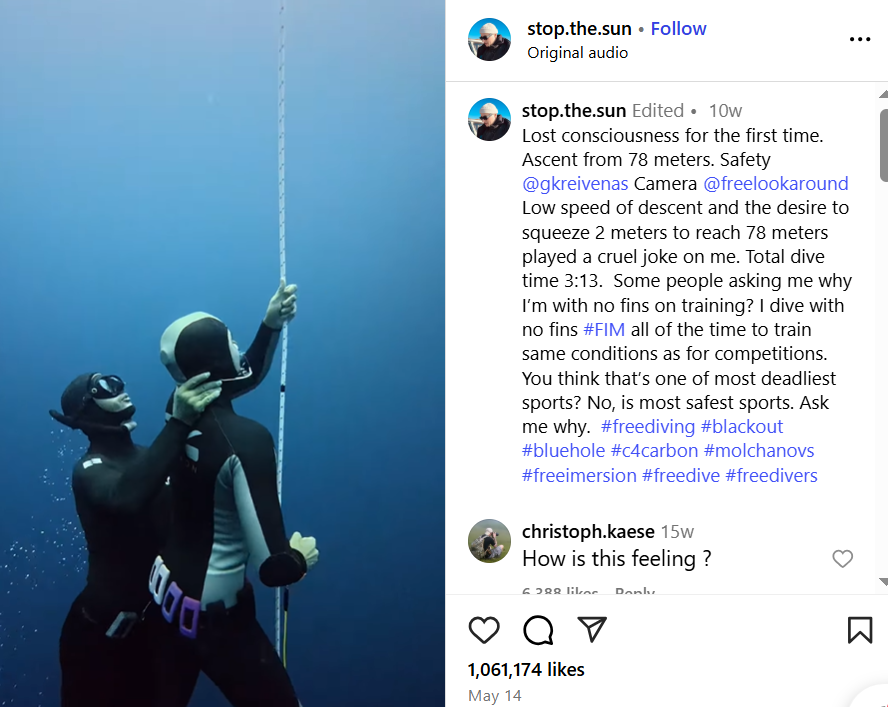Viewport: 888px width, 707px height.
Task: View the 1,061,174 likes list
Action: click(x=526, y=670)
